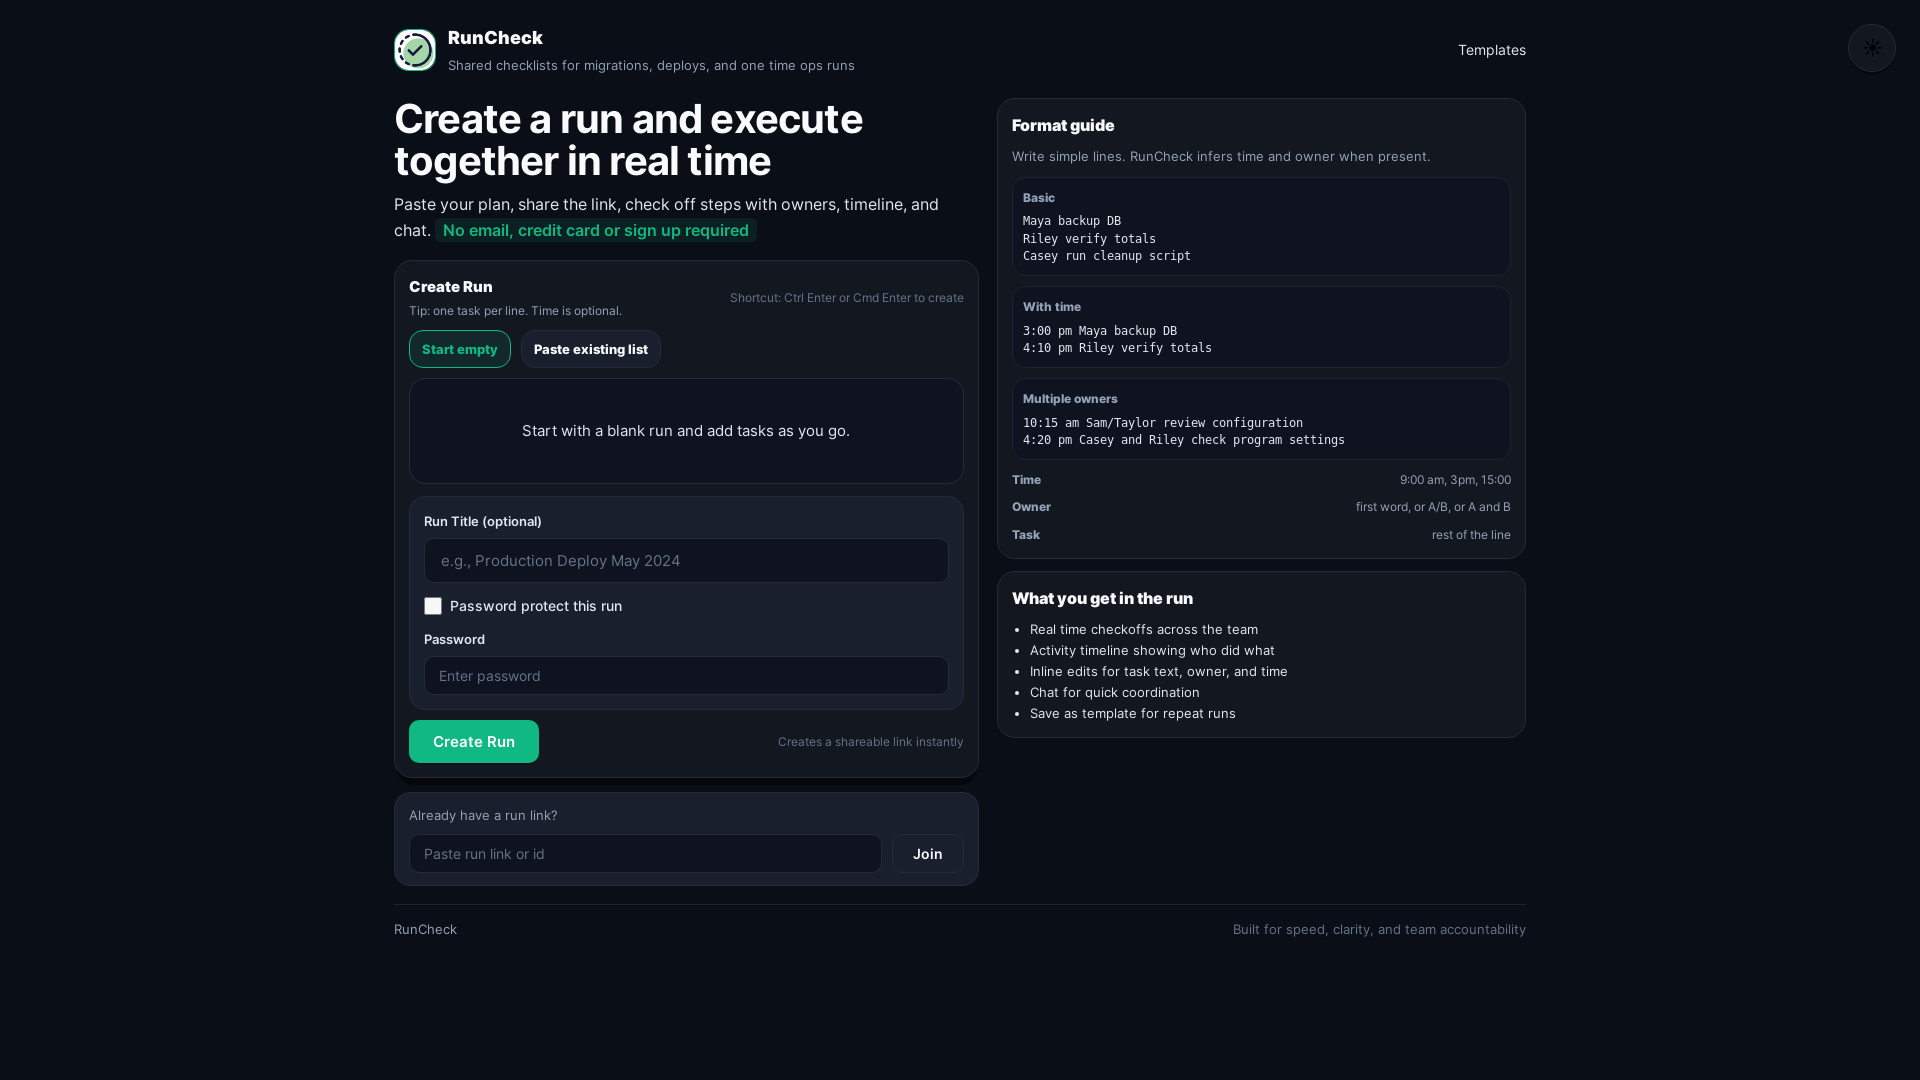Click '4:10 pm Riley verify totals' line

1117,348
